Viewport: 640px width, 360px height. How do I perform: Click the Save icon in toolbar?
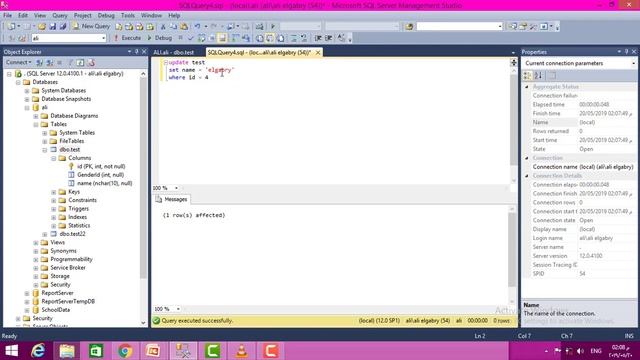click(52, 26)
